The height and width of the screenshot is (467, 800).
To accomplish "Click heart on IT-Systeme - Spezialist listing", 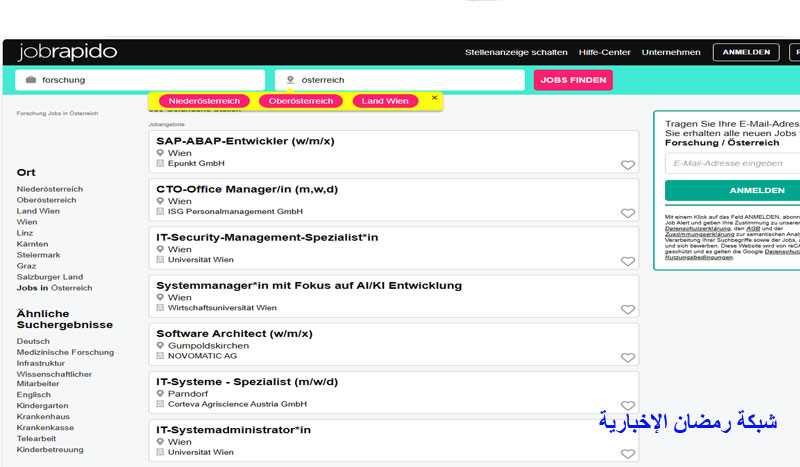I will tap(627, 406).
